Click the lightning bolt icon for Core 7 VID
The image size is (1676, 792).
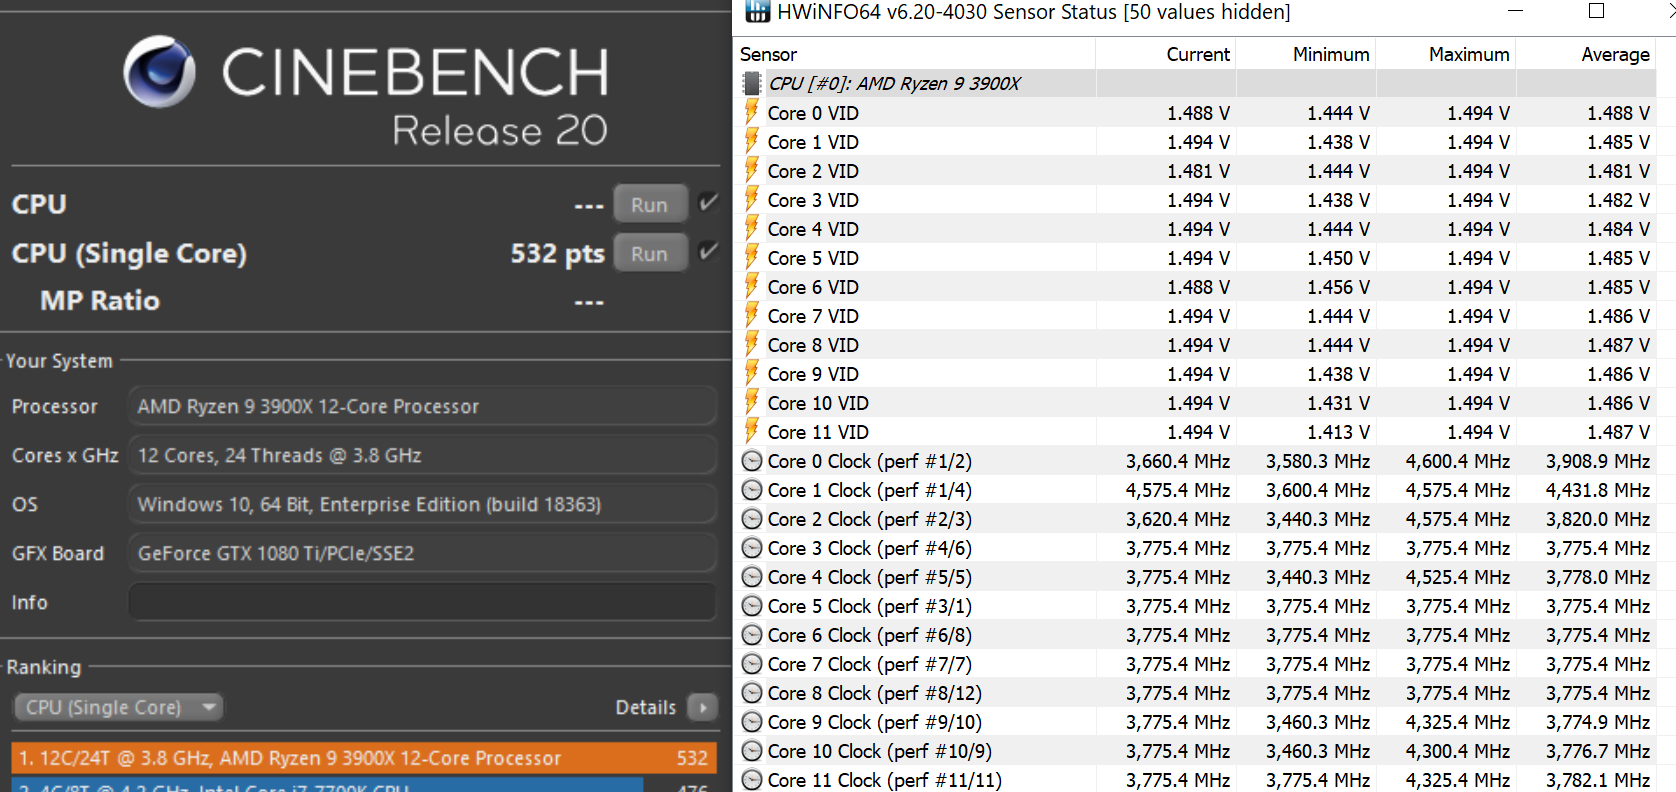click(x=752, y=315)
